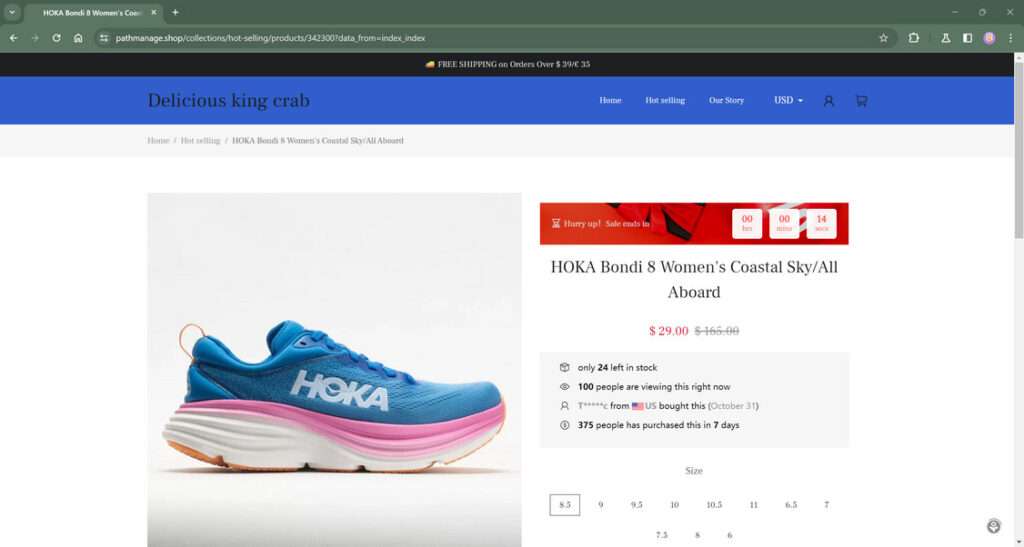Open the browser home page

78,38
